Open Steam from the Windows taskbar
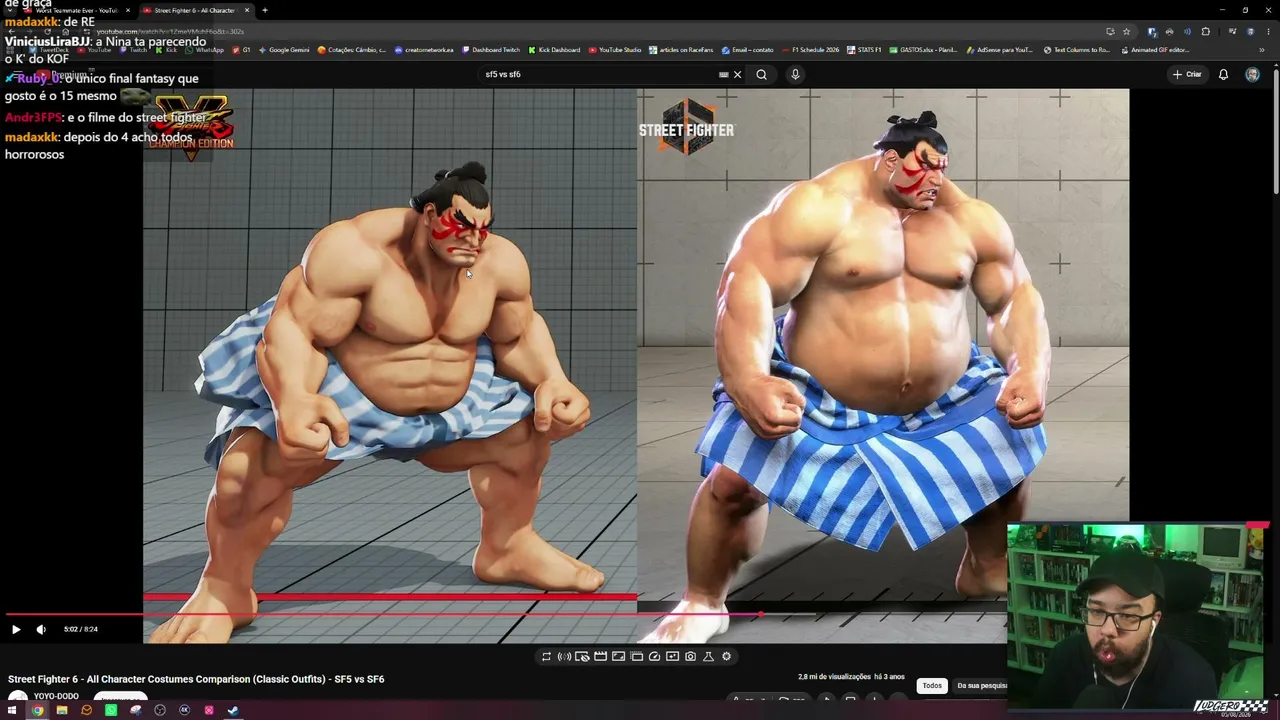This screenshot has width=1280, height=720. pos(233,710)
